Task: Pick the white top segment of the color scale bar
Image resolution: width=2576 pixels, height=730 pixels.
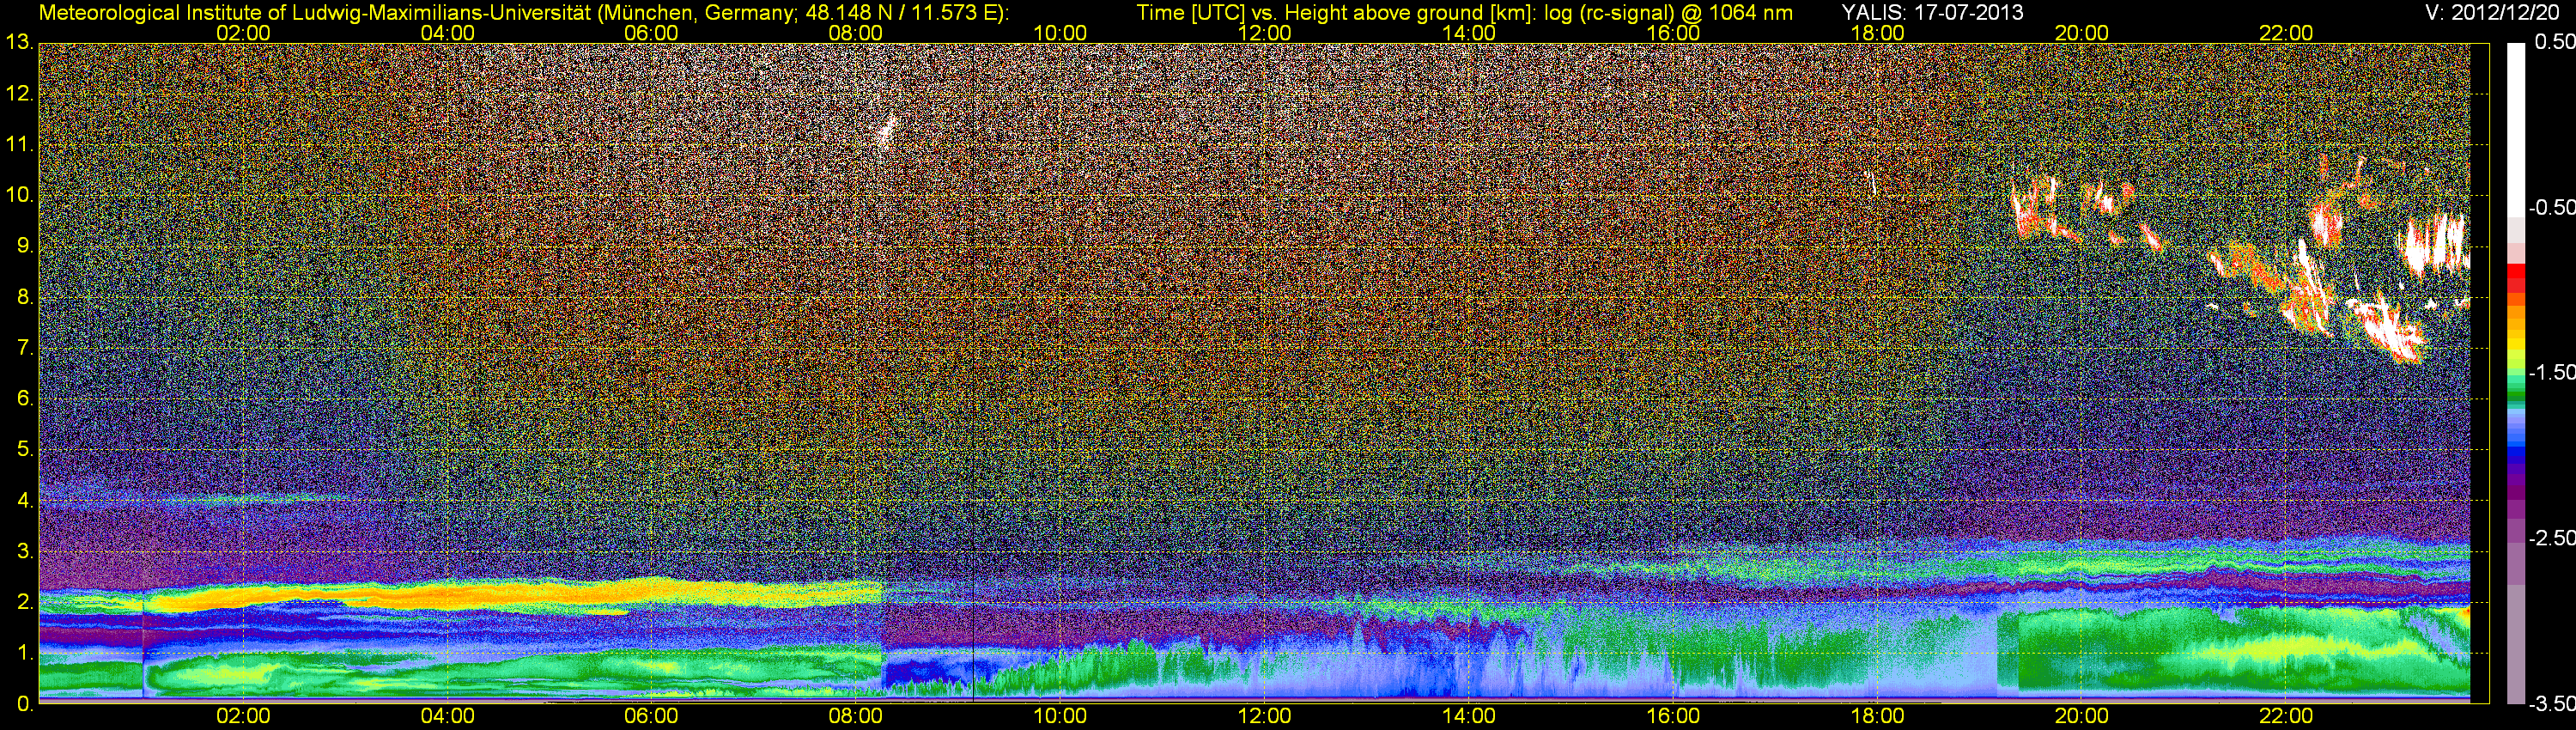Action: (2516, 130)
